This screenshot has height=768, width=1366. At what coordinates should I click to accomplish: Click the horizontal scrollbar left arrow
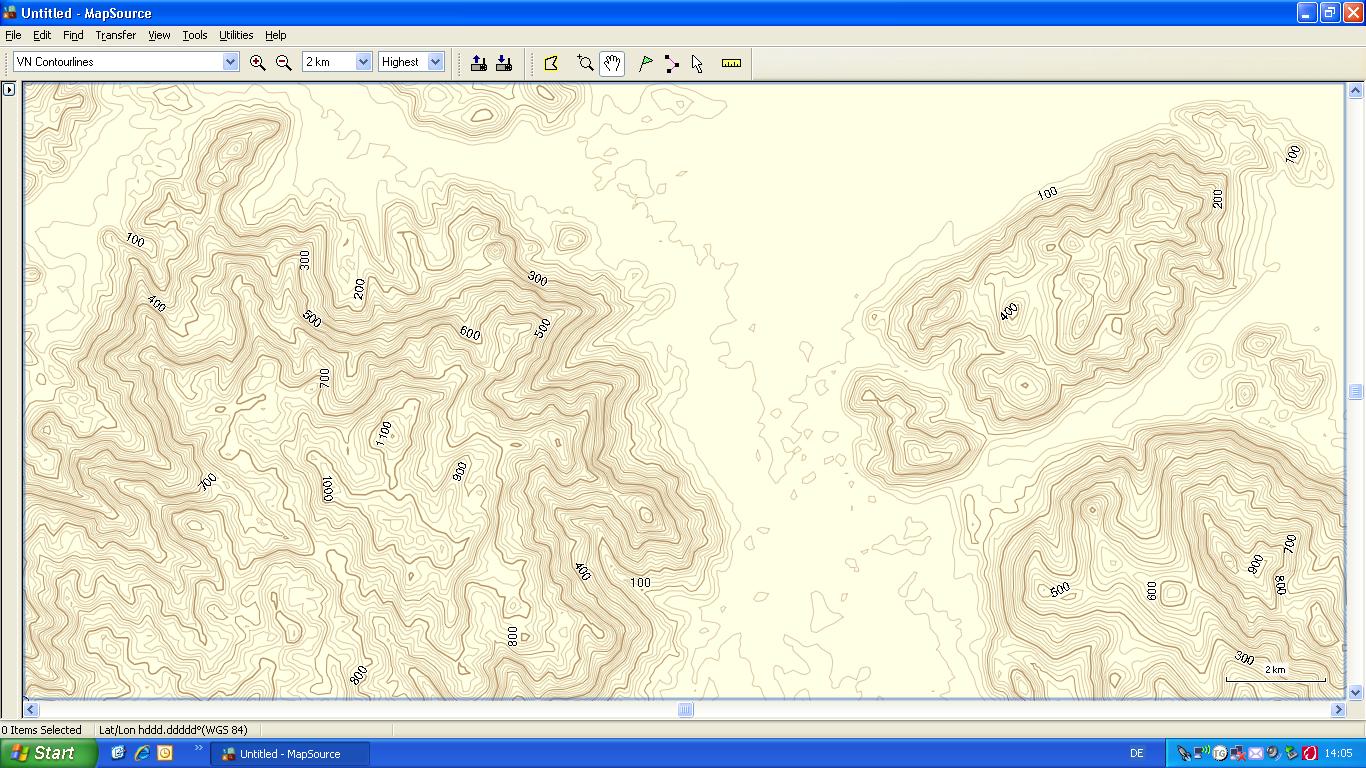coord(31,709)
